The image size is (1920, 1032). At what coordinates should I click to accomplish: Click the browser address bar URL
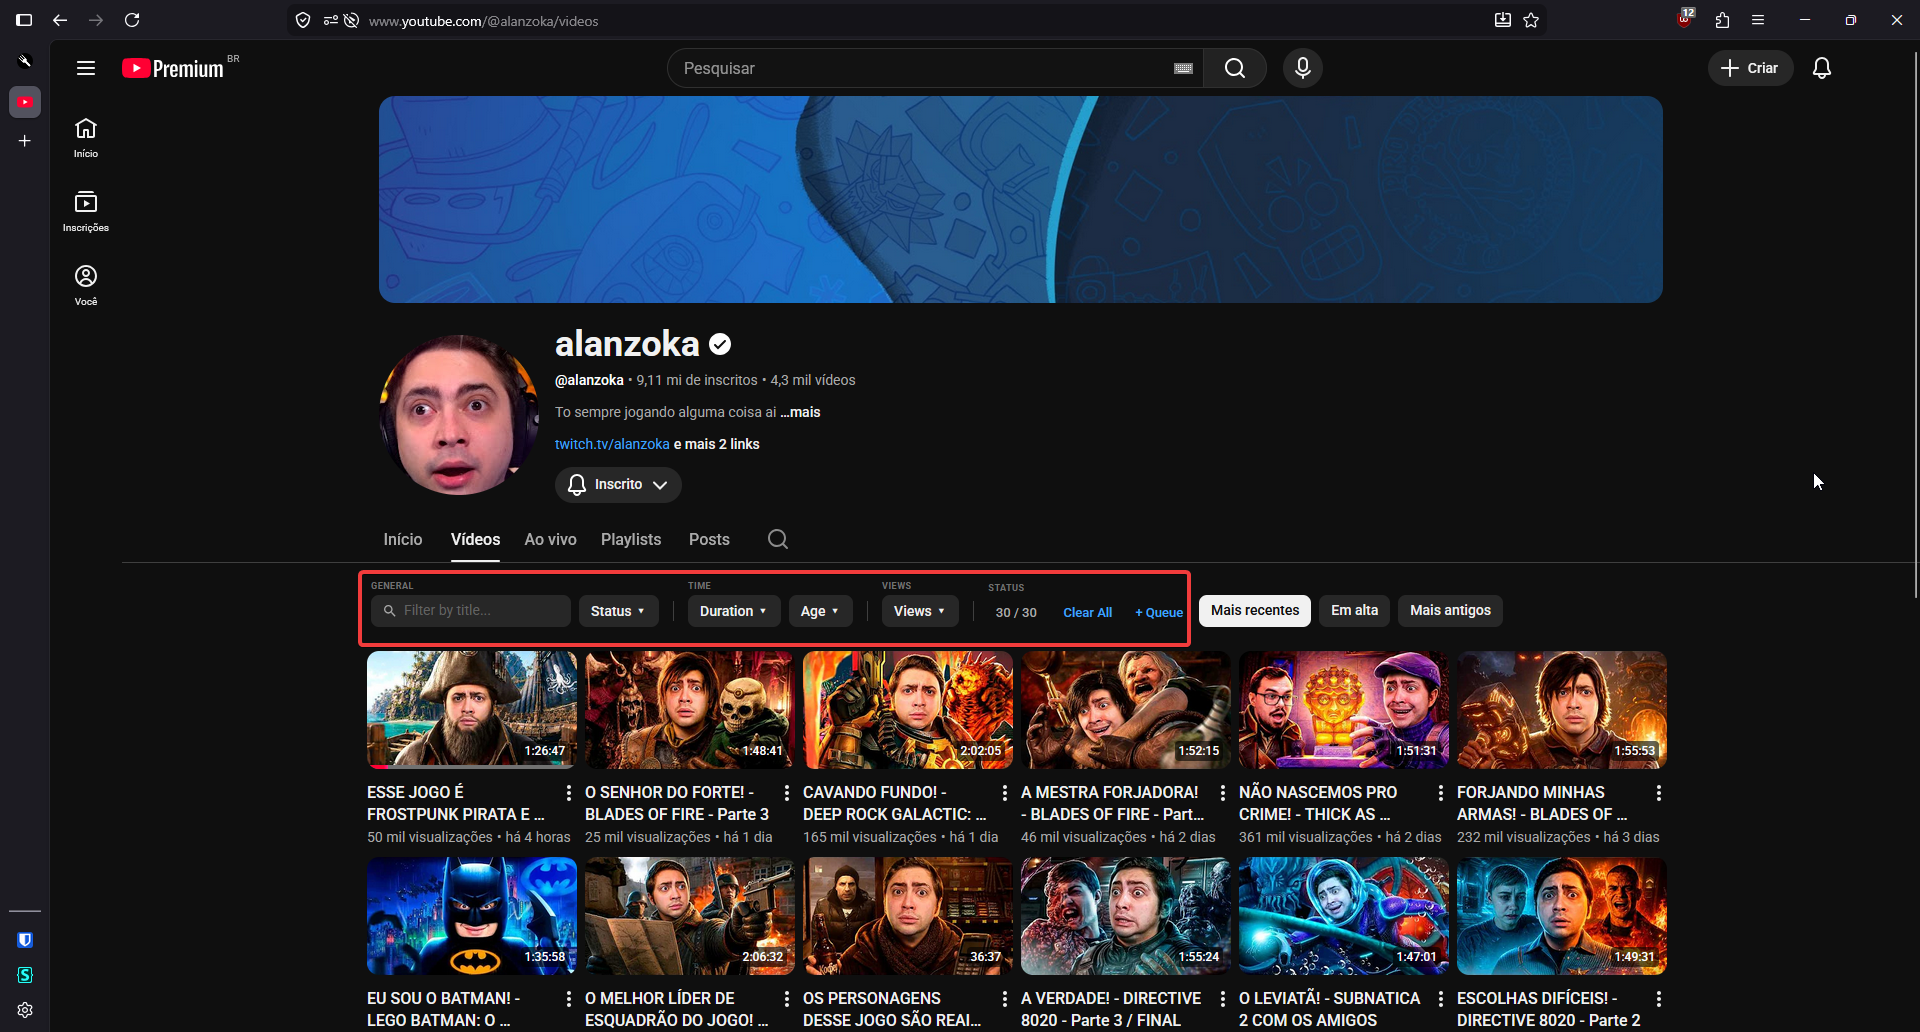coord(484,21)
